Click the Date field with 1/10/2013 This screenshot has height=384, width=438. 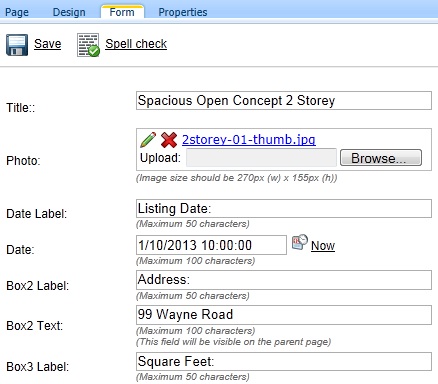[211, 245]
